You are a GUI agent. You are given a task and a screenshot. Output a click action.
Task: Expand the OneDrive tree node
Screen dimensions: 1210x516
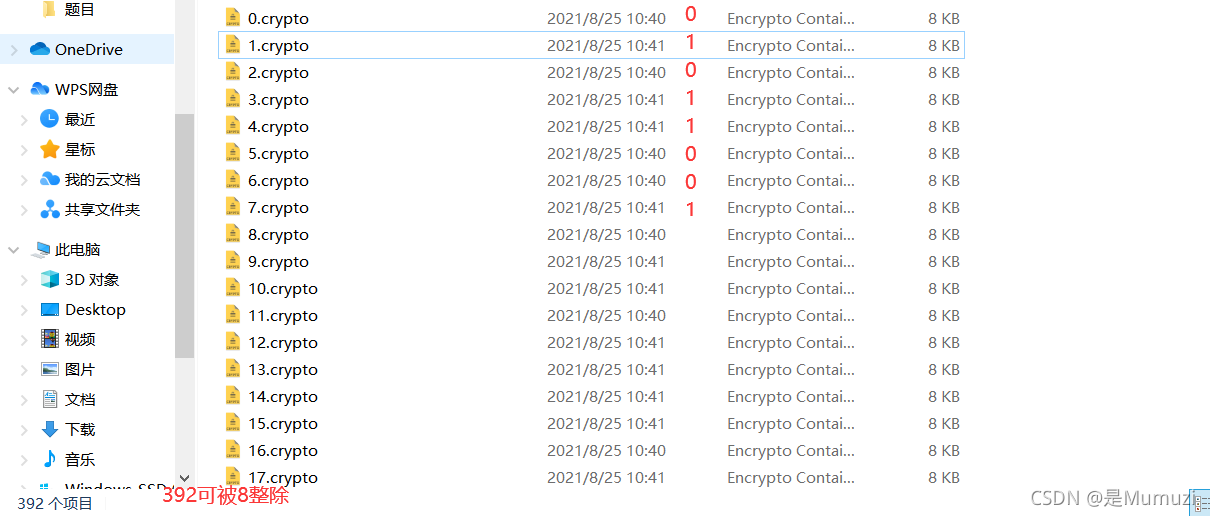click(13, 49)
